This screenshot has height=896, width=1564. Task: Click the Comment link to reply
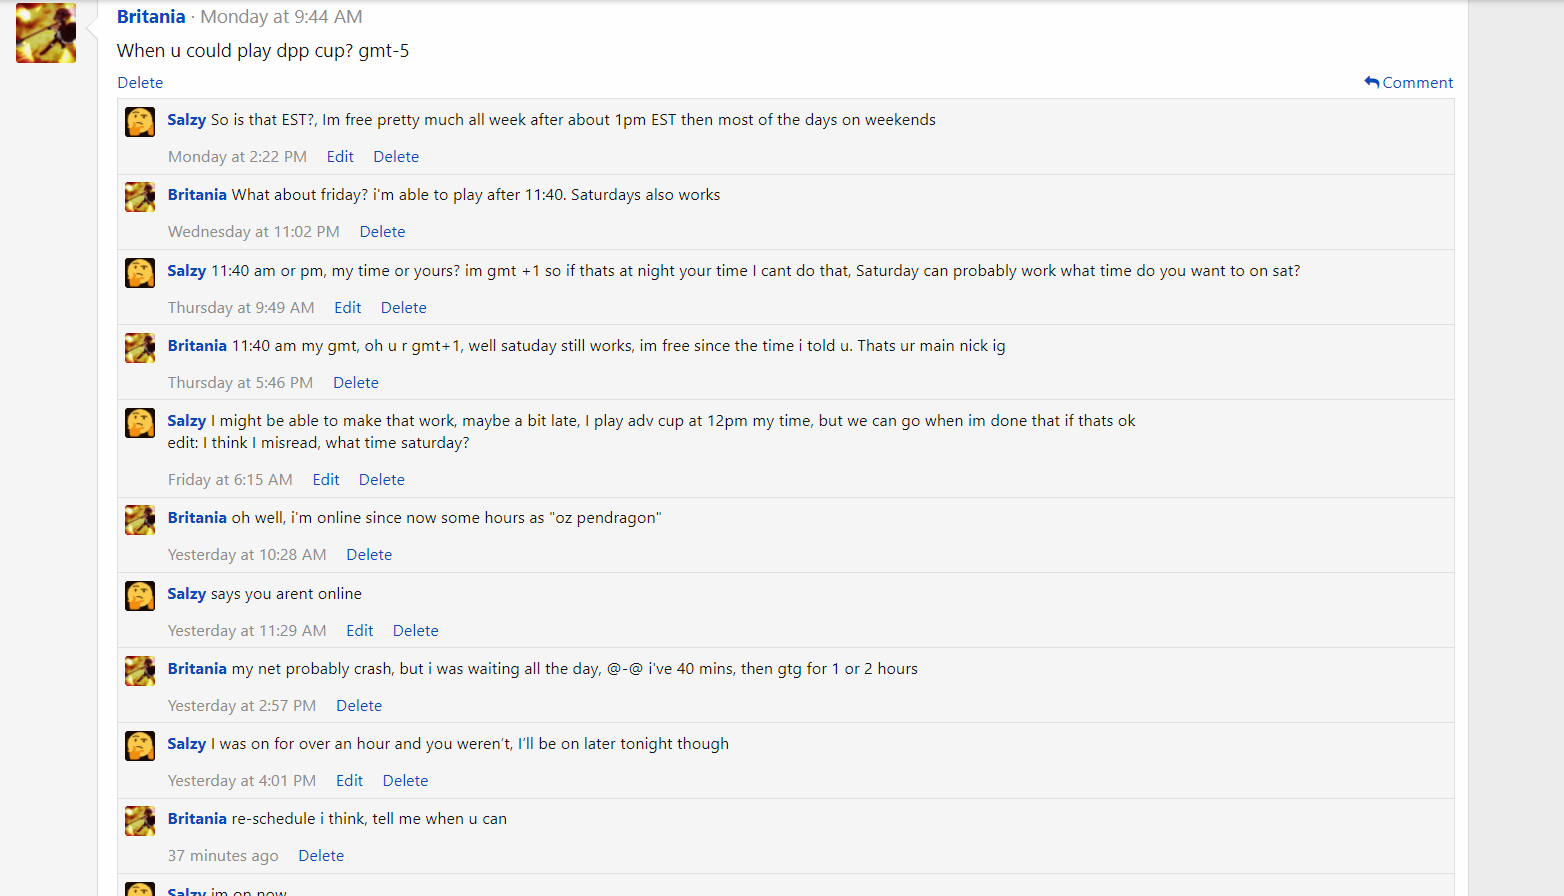pos(1417,83)
